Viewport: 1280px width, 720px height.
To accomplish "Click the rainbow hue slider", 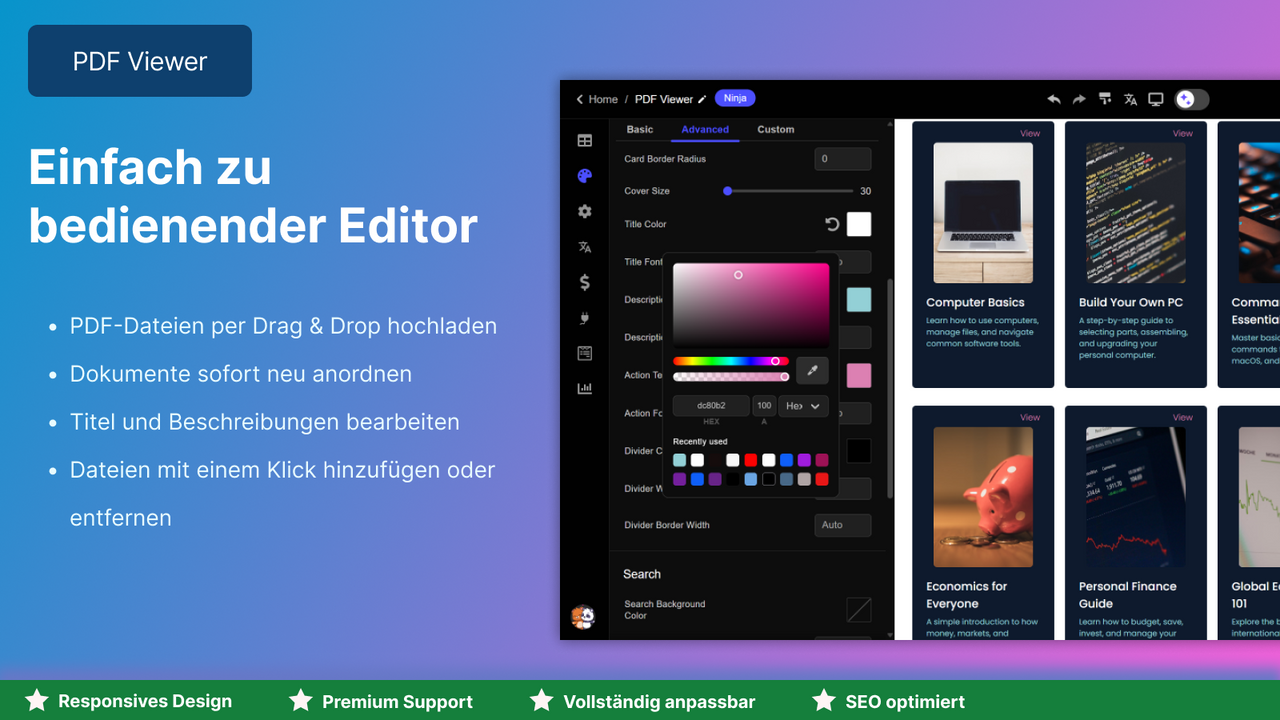I will coord(731,361).
